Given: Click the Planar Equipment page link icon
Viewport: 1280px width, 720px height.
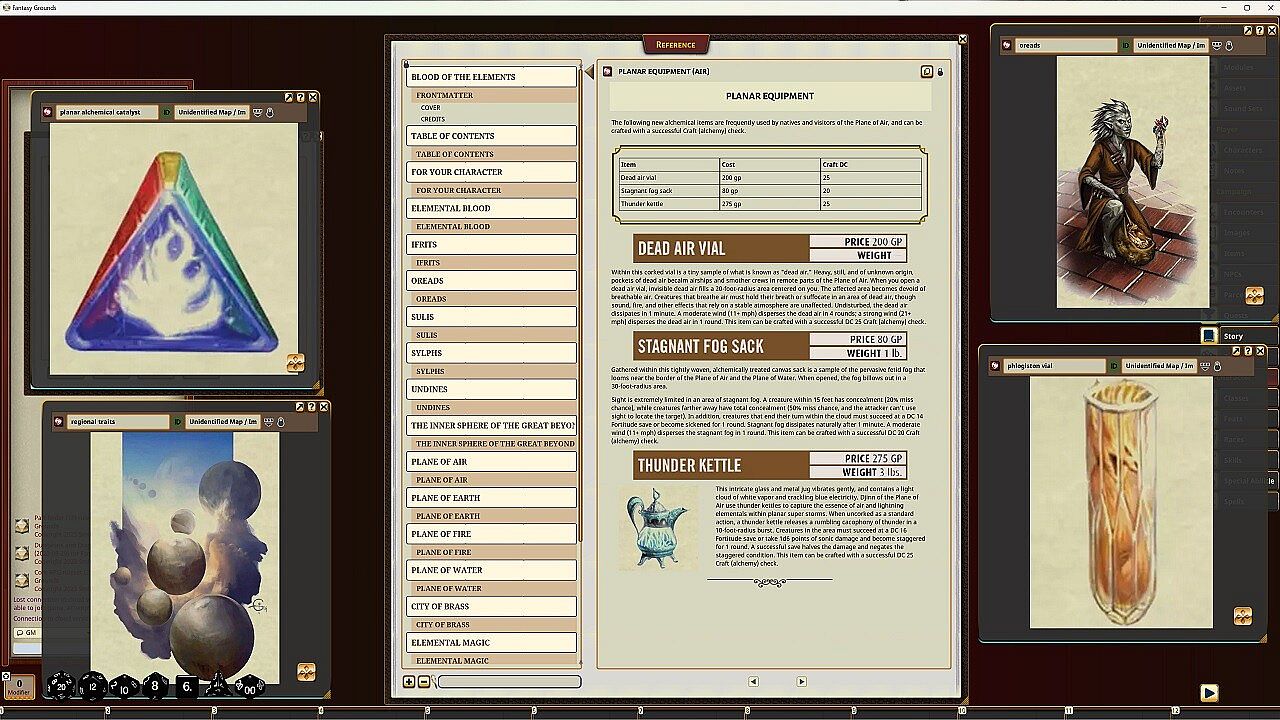Looking at the screenshot, I should (x=608, y=72).
